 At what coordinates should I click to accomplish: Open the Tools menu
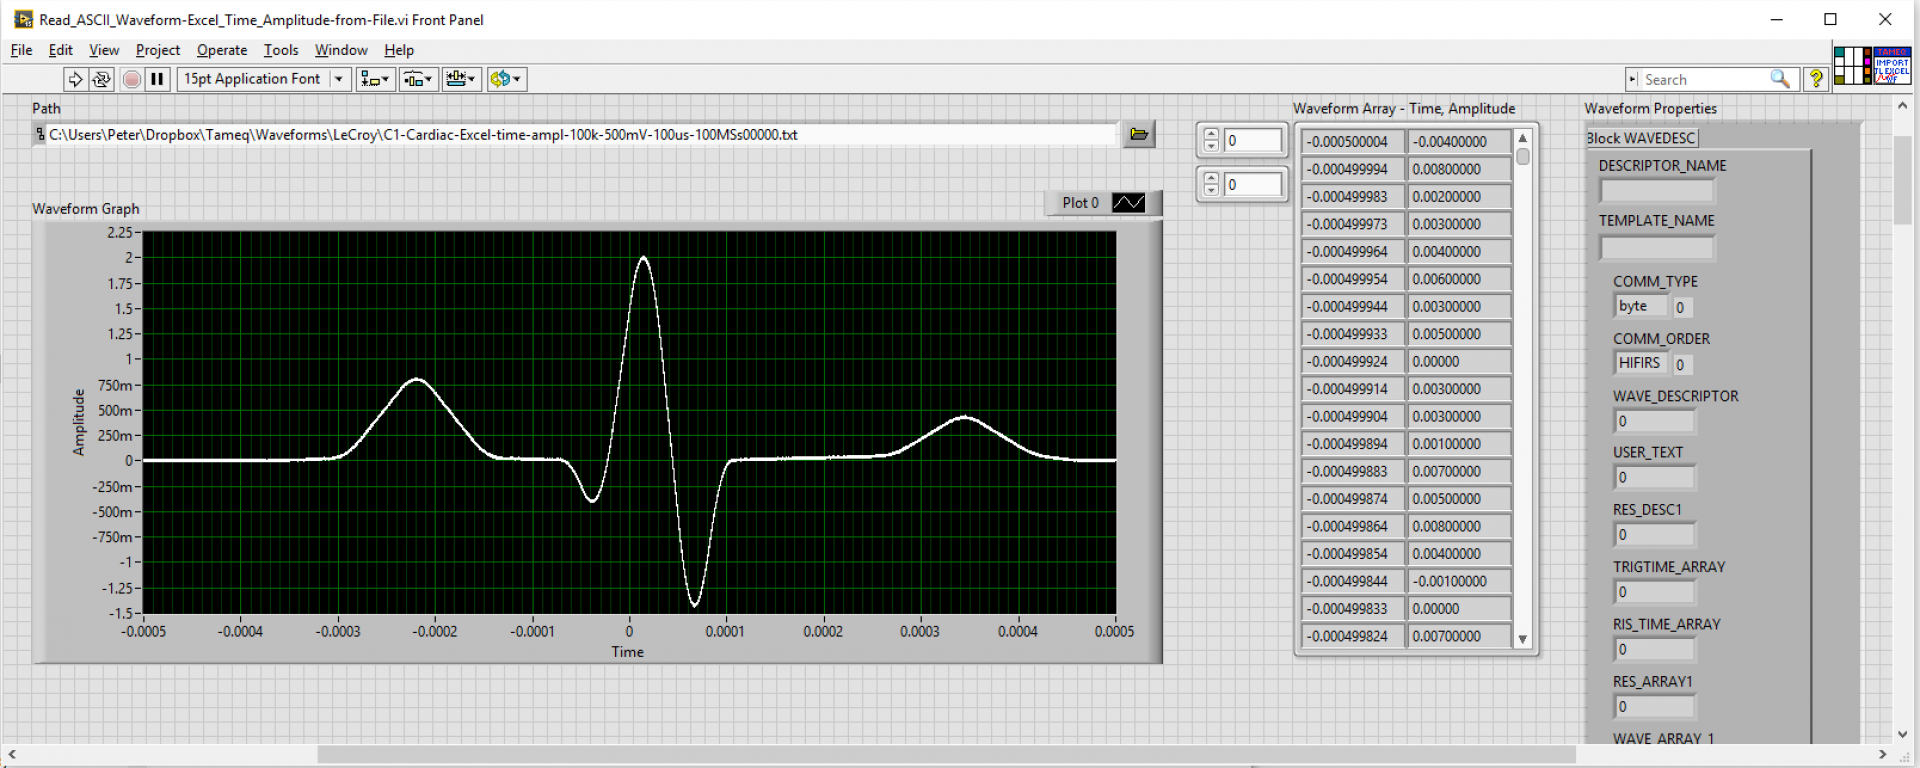click(x=280, y=50)
